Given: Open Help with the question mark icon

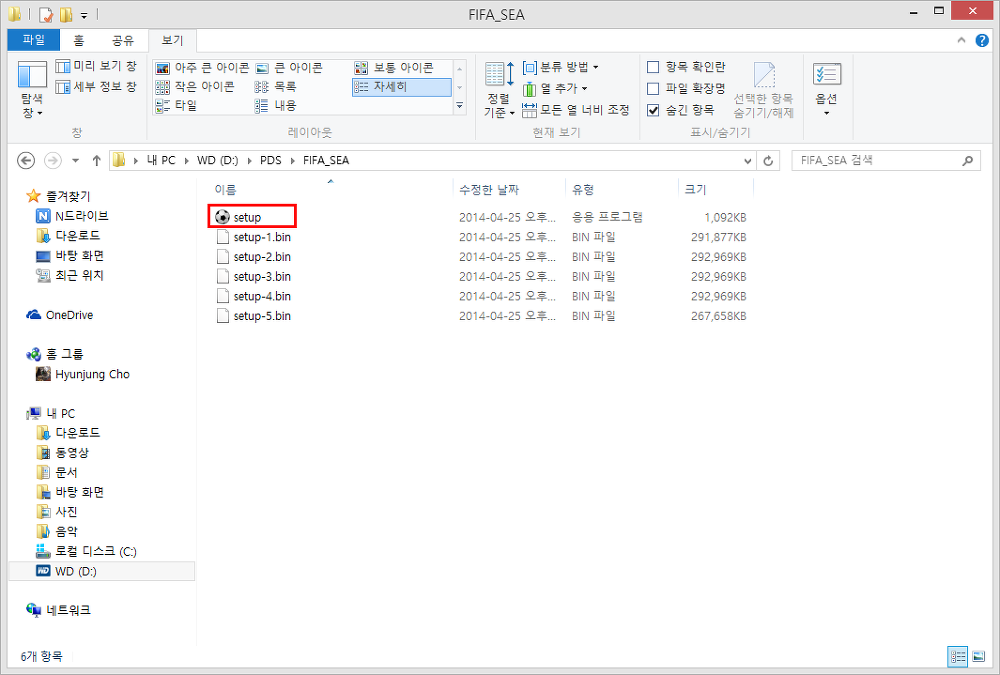Looking at the screenshot, I should [982, 40].
